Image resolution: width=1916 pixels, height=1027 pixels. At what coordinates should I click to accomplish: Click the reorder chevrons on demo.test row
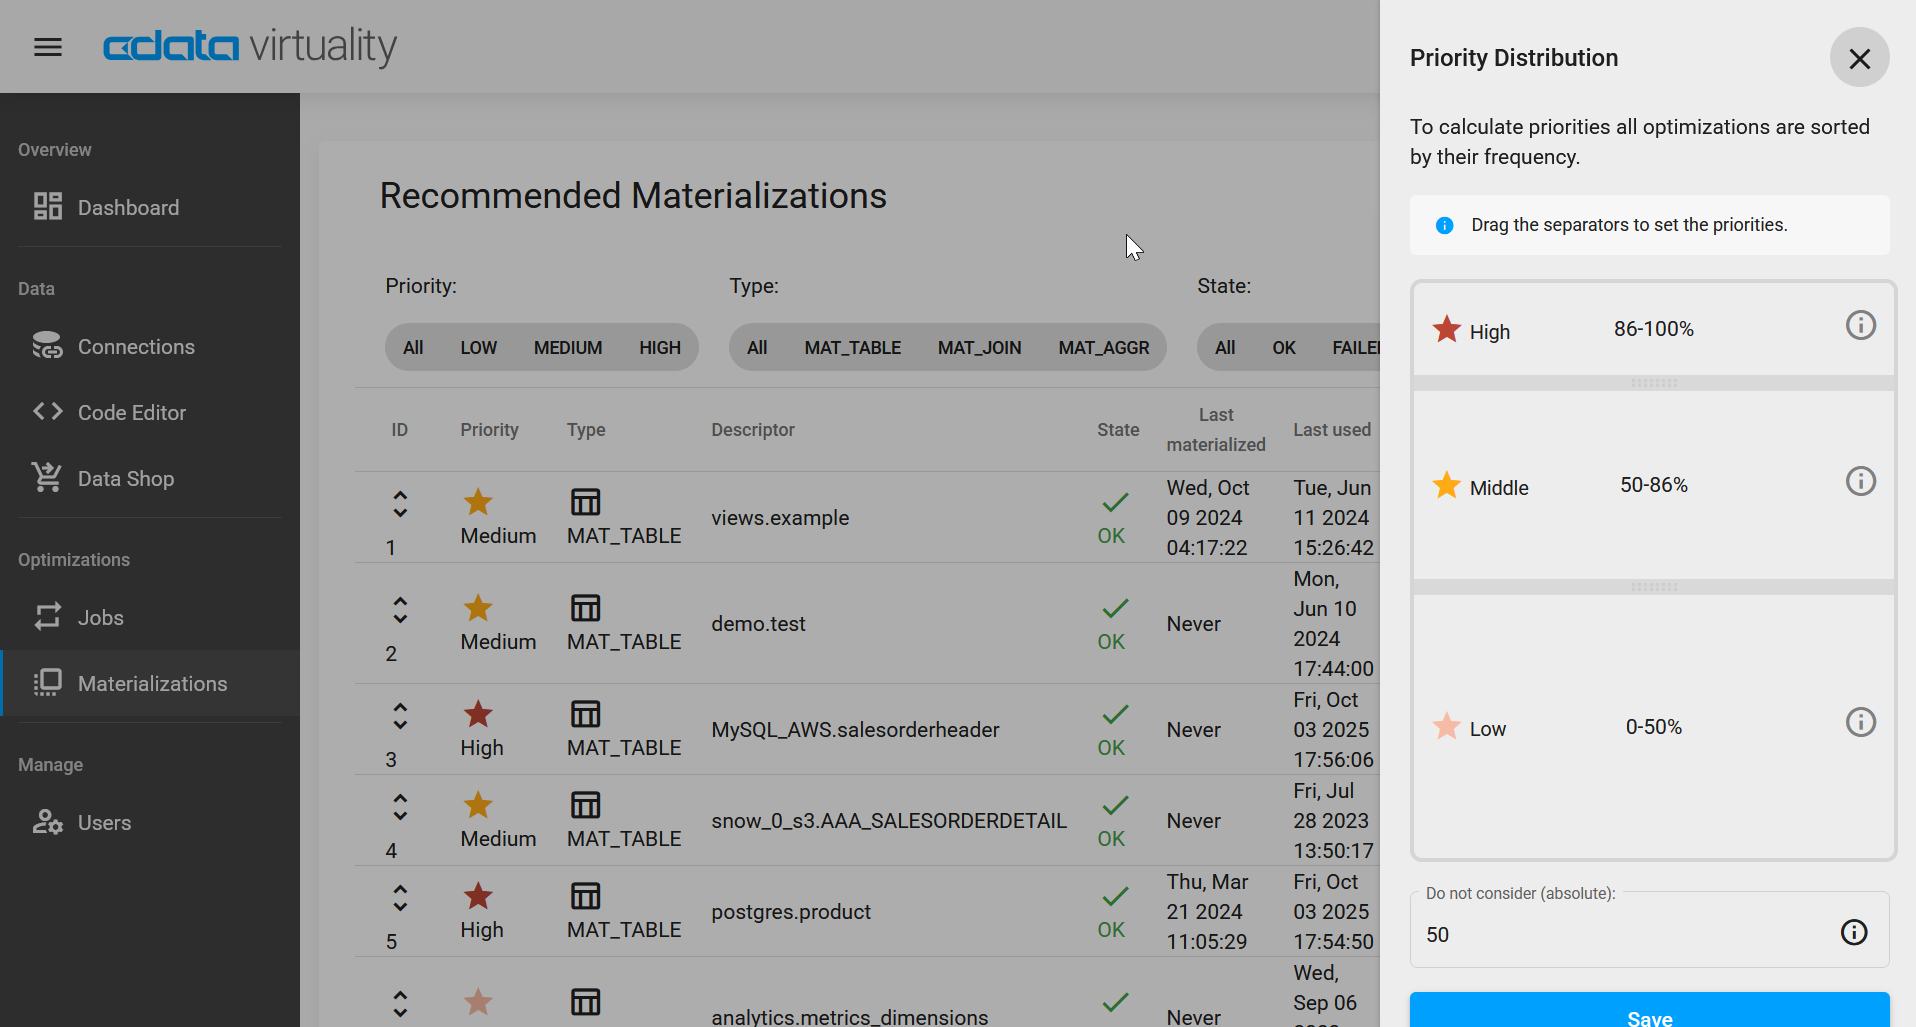tap(400, 610)
